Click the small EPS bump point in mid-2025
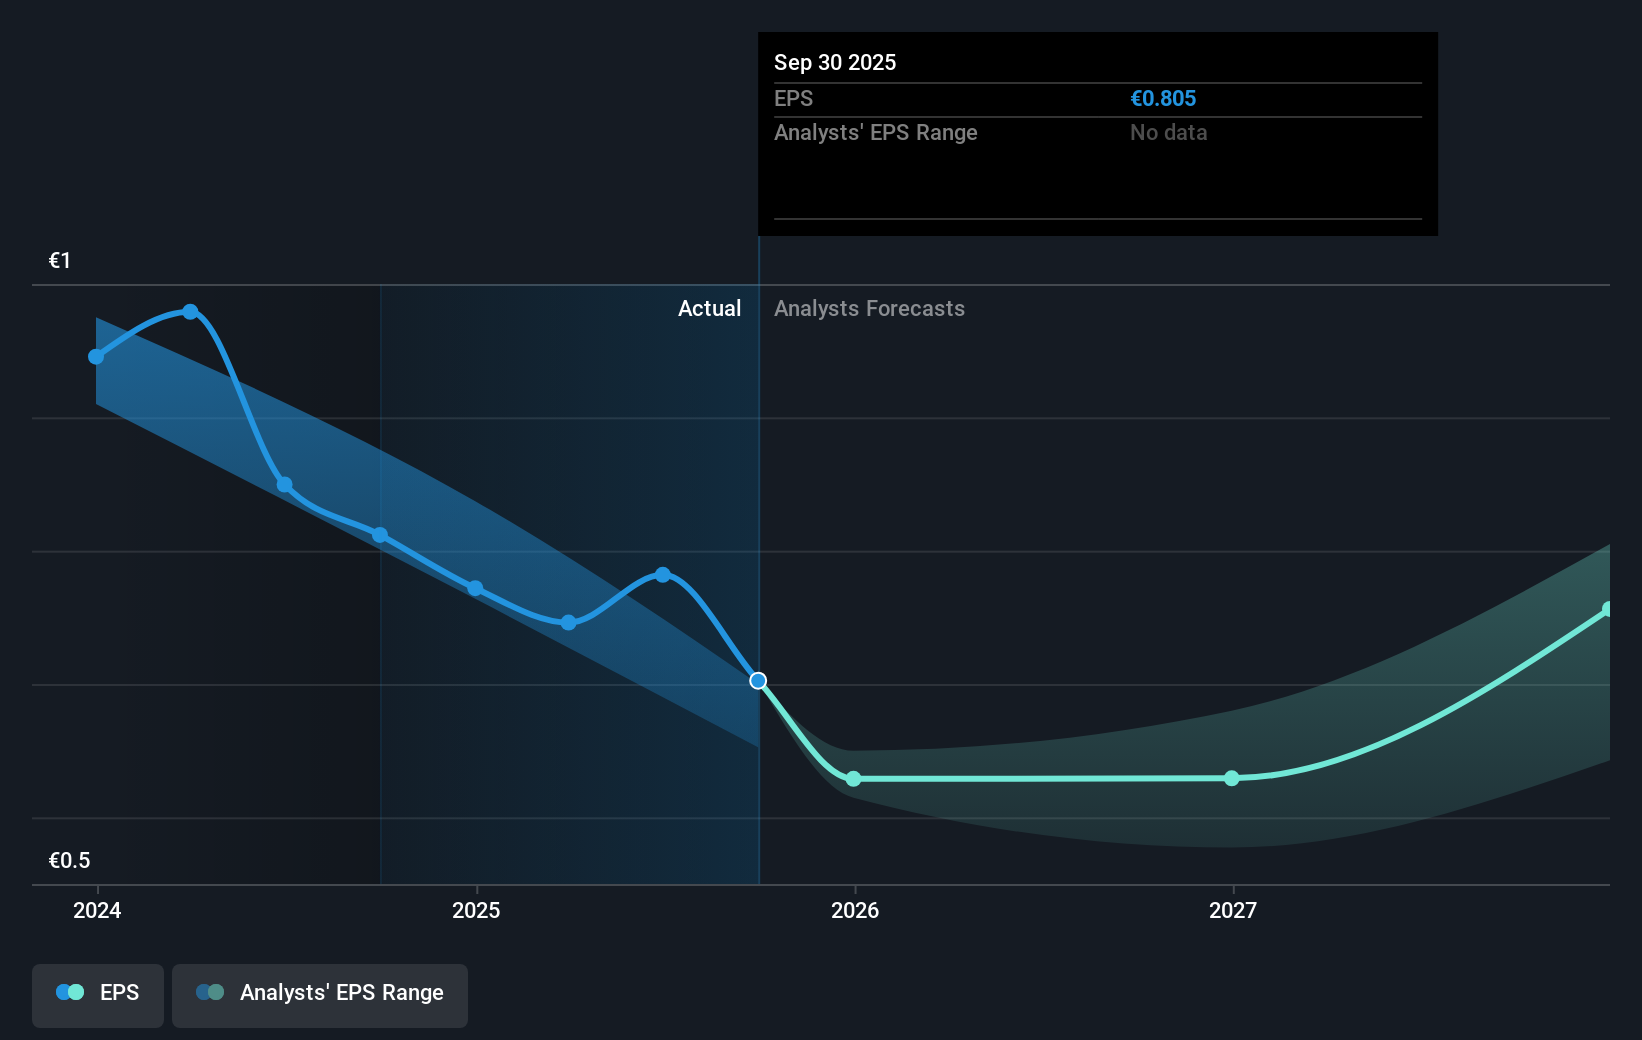Screen dimensions: 1642x1040 (663, 573)
